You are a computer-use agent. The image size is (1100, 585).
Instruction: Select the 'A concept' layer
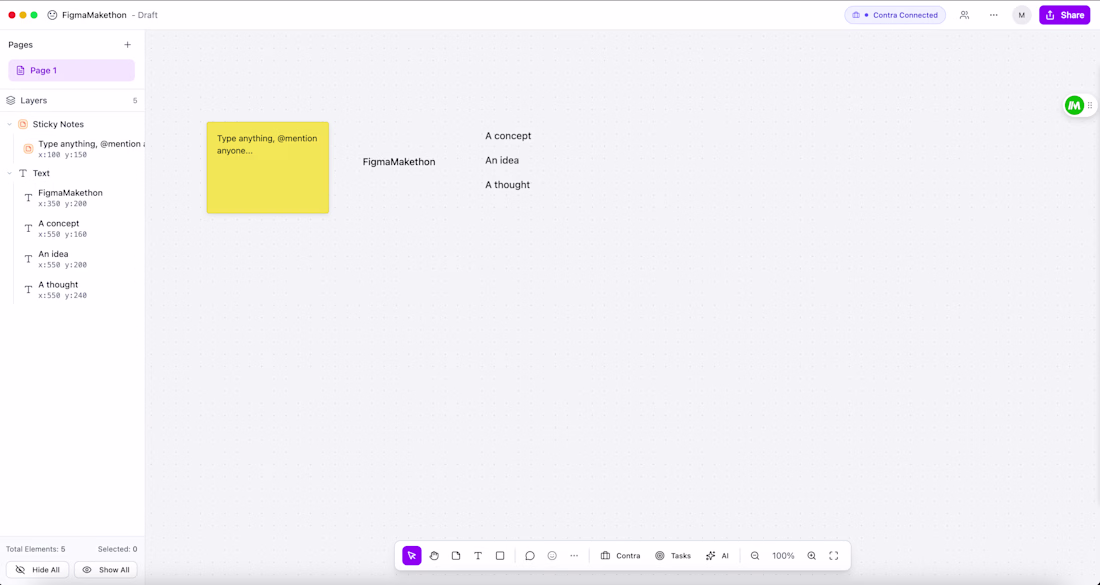[79, 229]
